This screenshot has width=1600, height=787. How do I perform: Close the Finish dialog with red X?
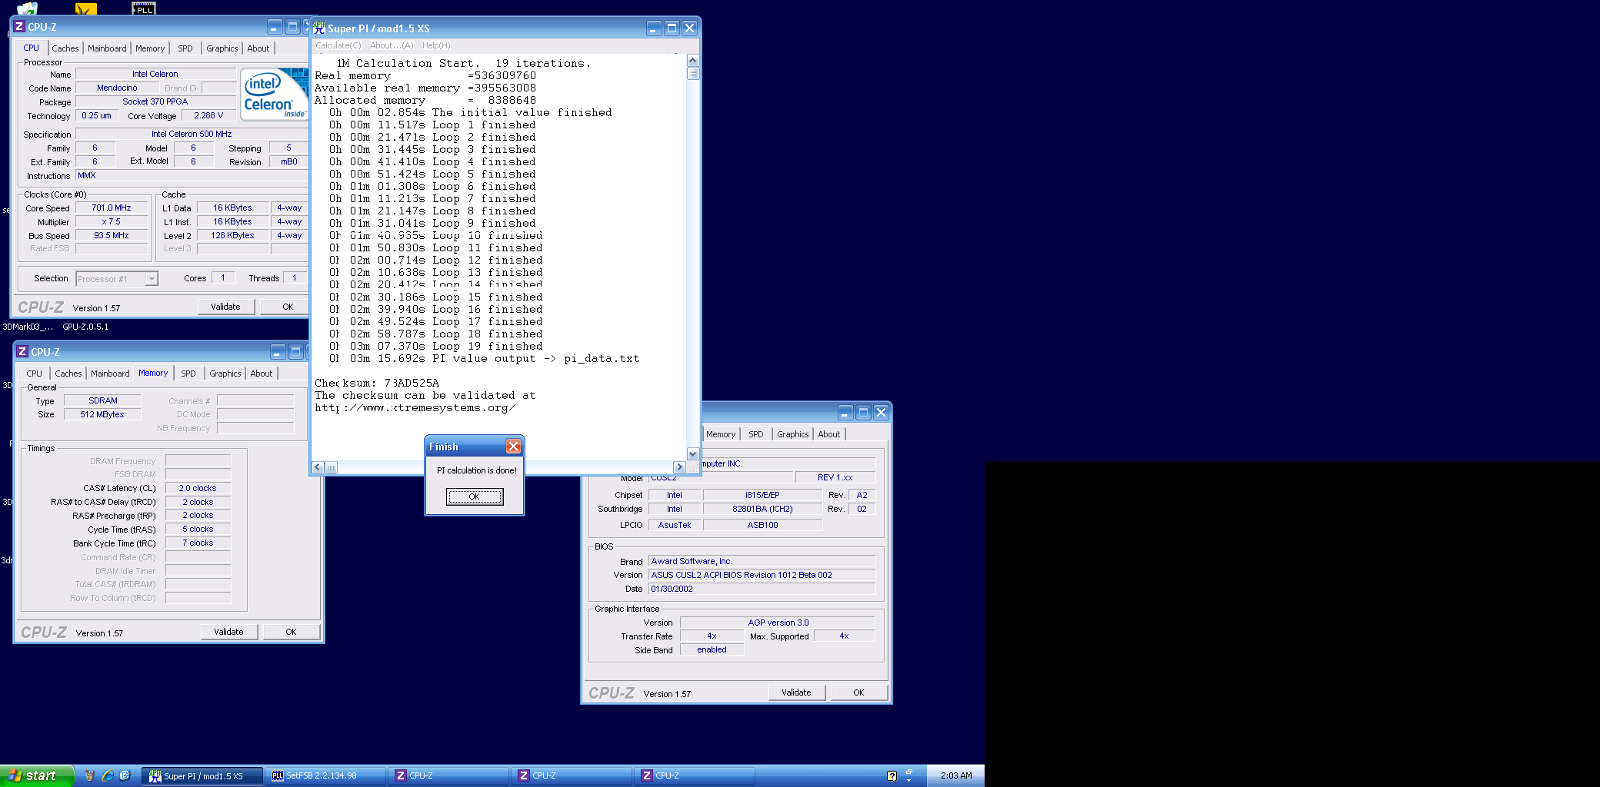click(513, 447)
